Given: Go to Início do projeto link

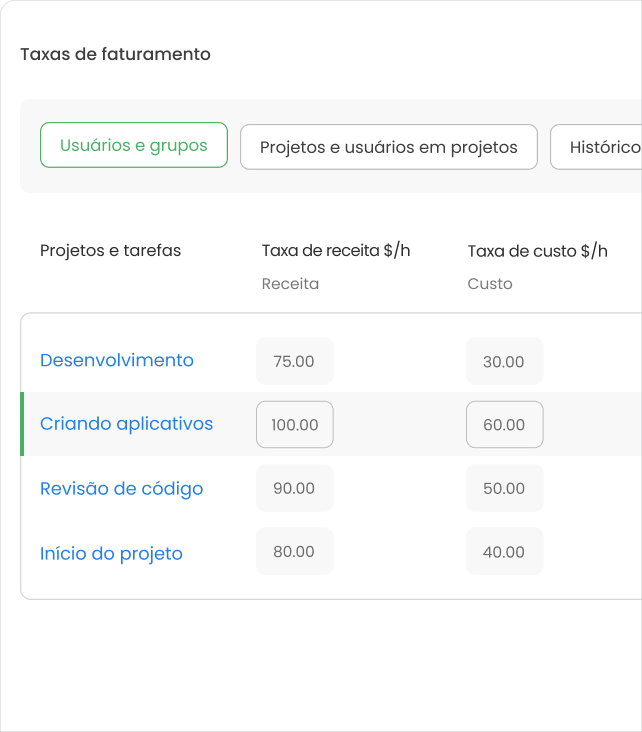Looking at the screenshot, I should [111, 553].
